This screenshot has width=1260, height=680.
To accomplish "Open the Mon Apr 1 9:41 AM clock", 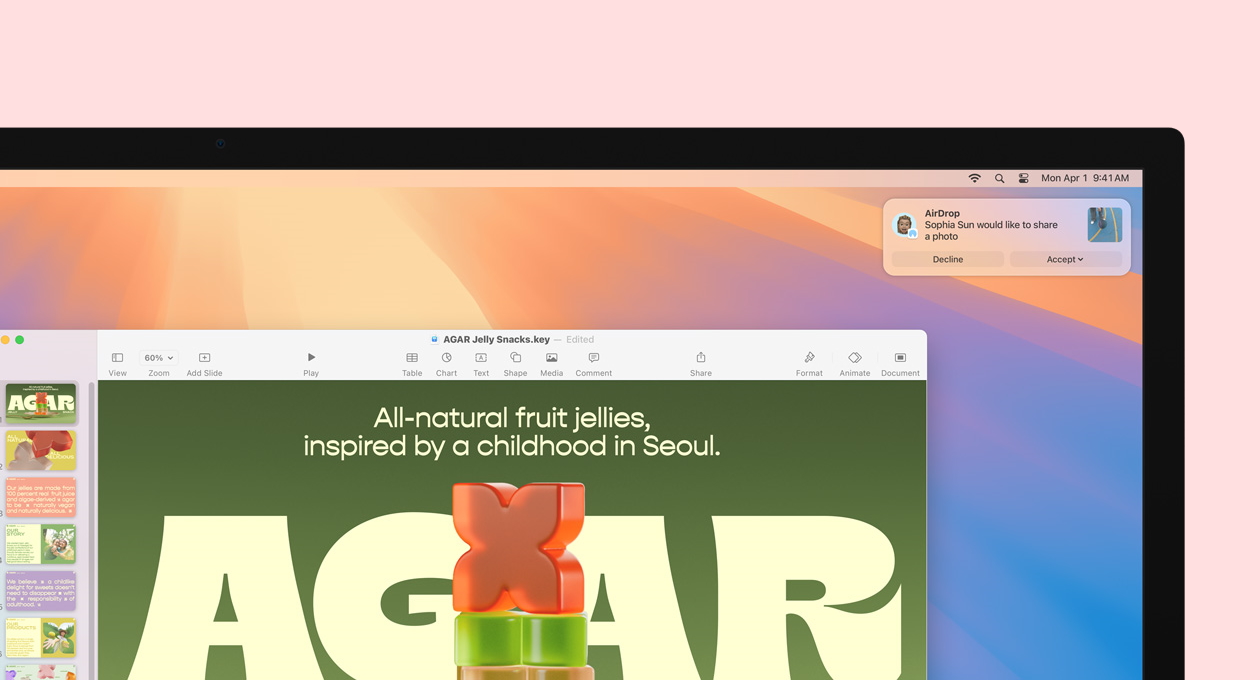I will [x=1085, y=178].
